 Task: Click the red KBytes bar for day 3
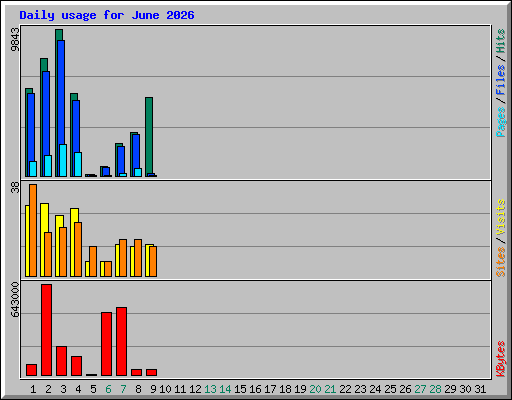click(x=62, y=361)
